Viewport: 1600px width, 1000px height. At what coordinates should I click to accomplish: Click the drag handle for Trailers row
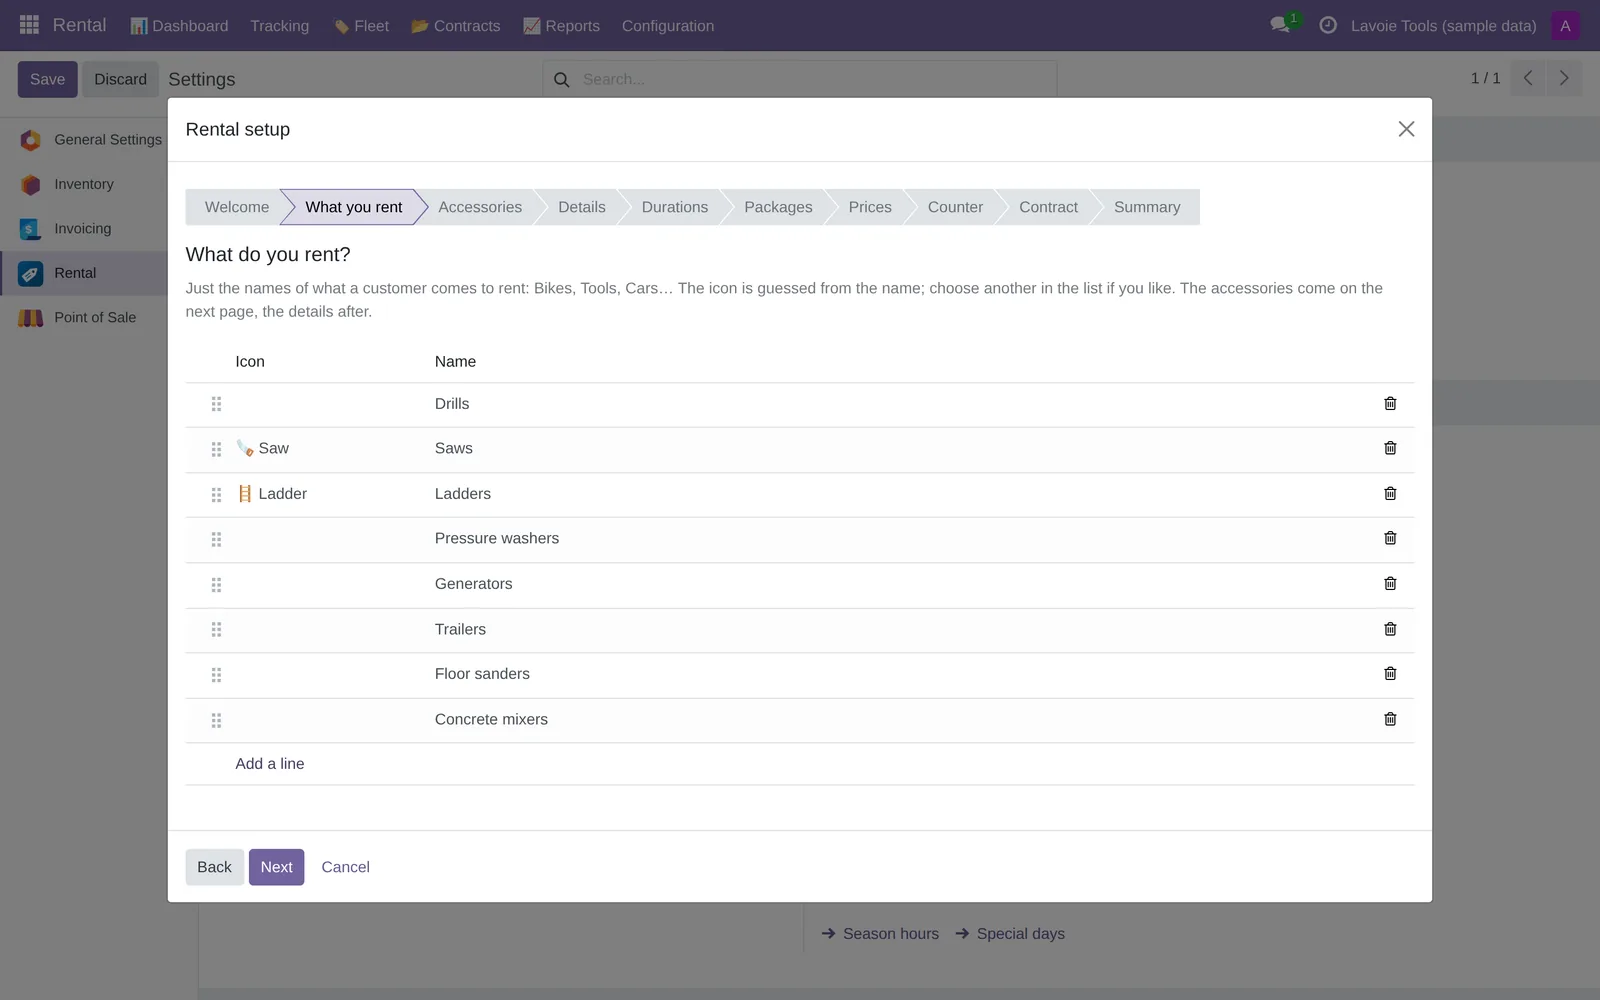click(216, 630)
